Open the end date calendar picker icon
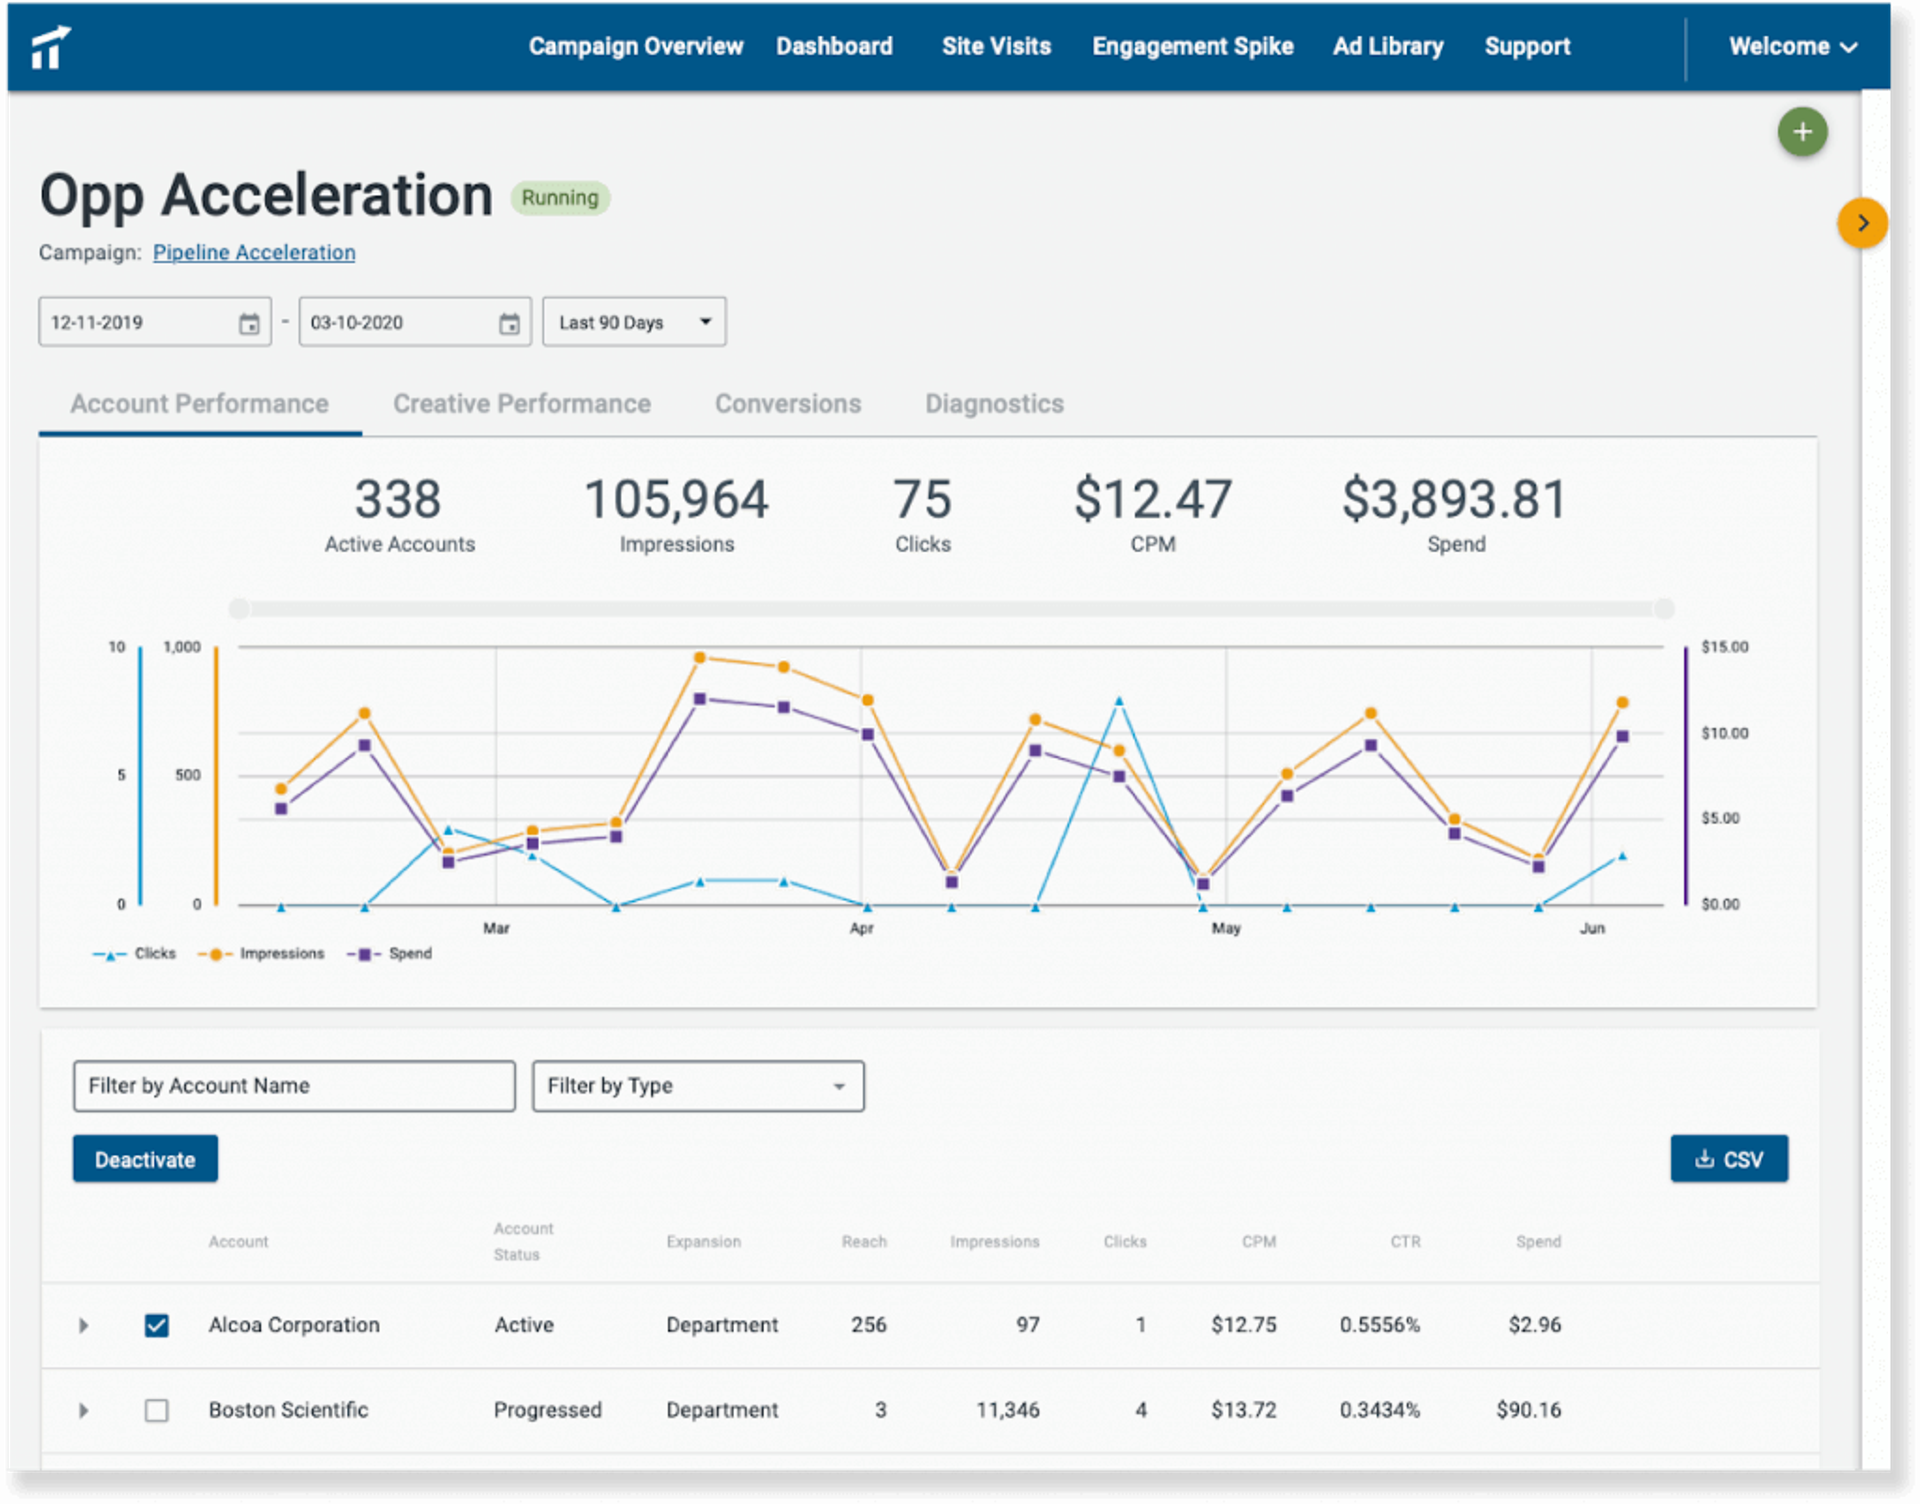The image size is (1920, 1504). [x=509, y=323]
